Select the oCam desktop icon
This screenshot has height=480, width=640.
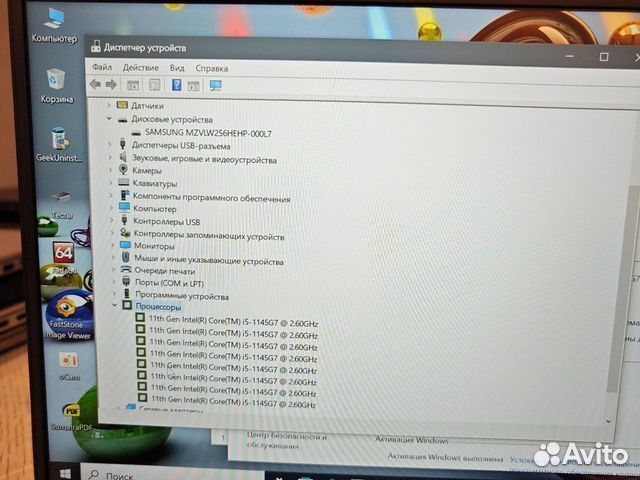(69, 366)
